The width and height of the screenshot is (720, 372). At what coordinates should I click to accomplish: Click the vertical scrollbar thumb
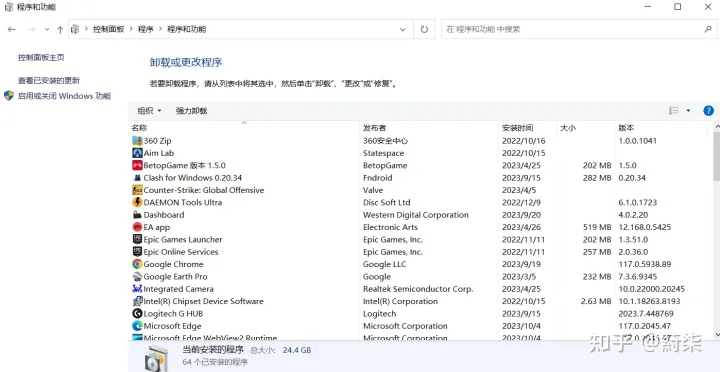716,156
